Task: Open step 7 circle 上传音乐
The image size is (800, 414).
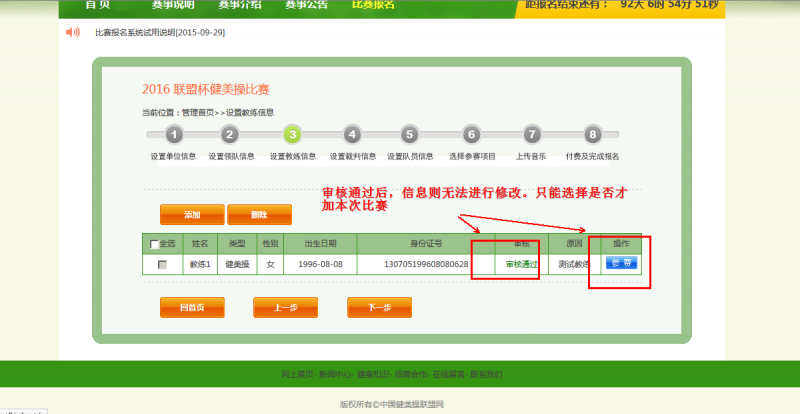Action: coord(532,135)
